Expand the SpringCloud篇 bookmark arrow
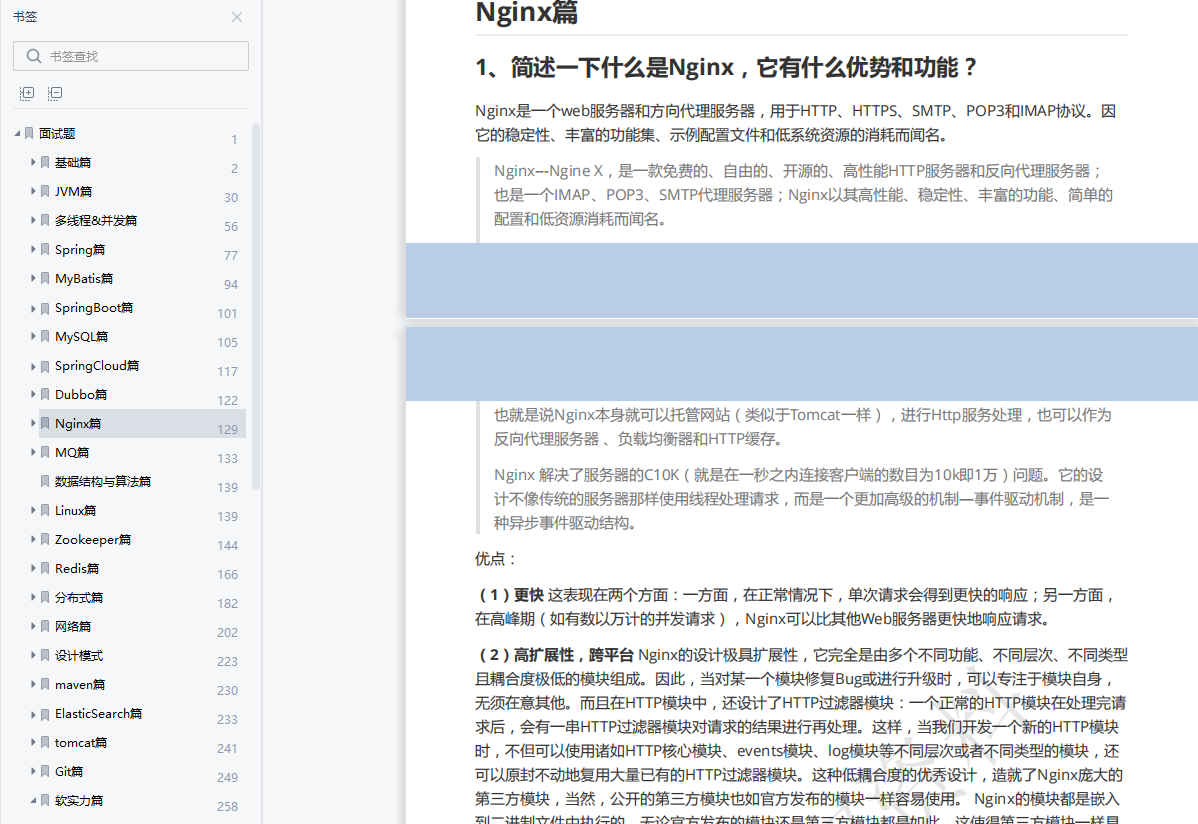This screenshot has width=1198, height=824. (31, 365)
